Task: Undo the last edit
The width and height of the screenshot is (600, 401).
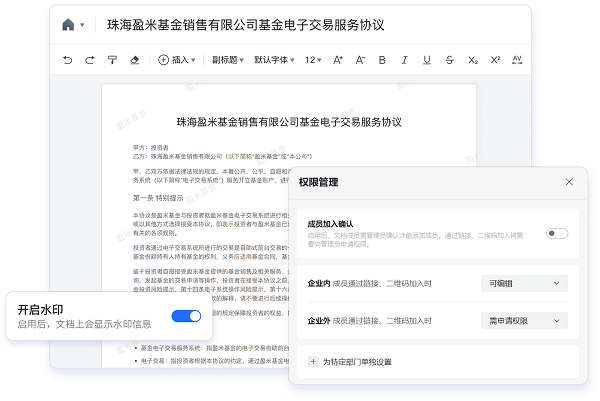Action: 67,60
